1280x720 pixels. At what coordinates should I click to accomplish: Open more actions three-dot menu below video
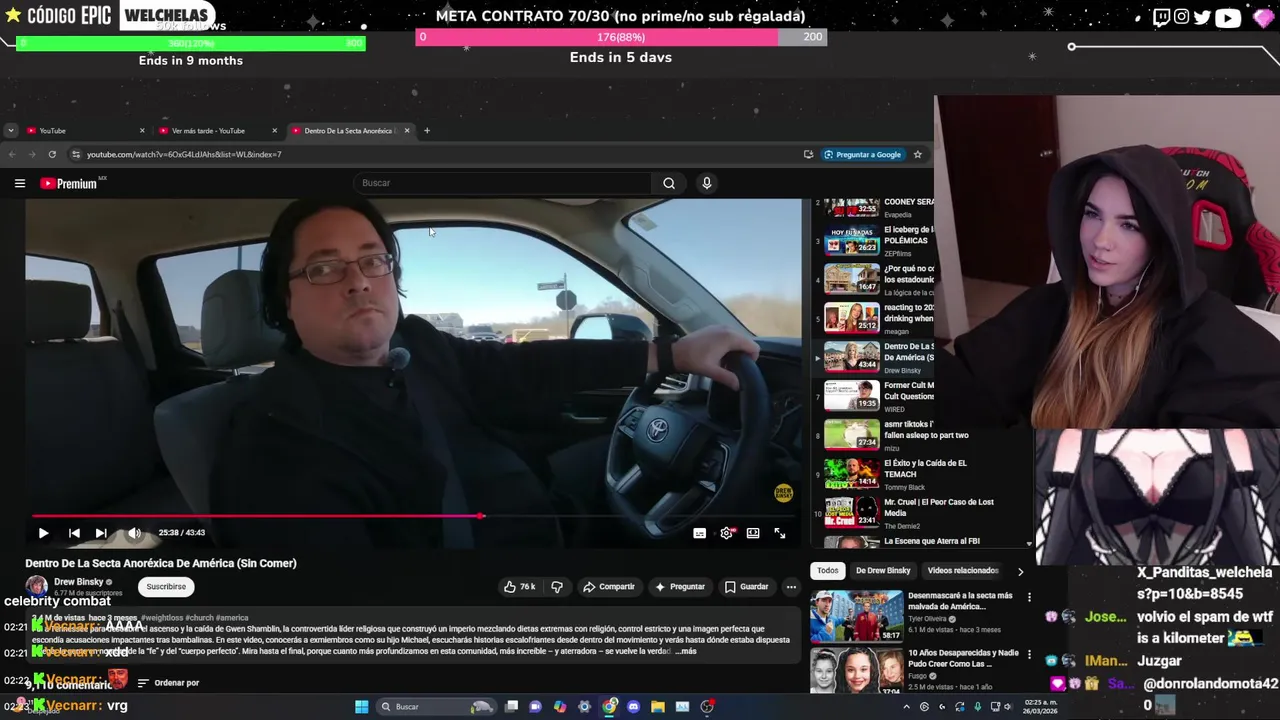point(791,587)
